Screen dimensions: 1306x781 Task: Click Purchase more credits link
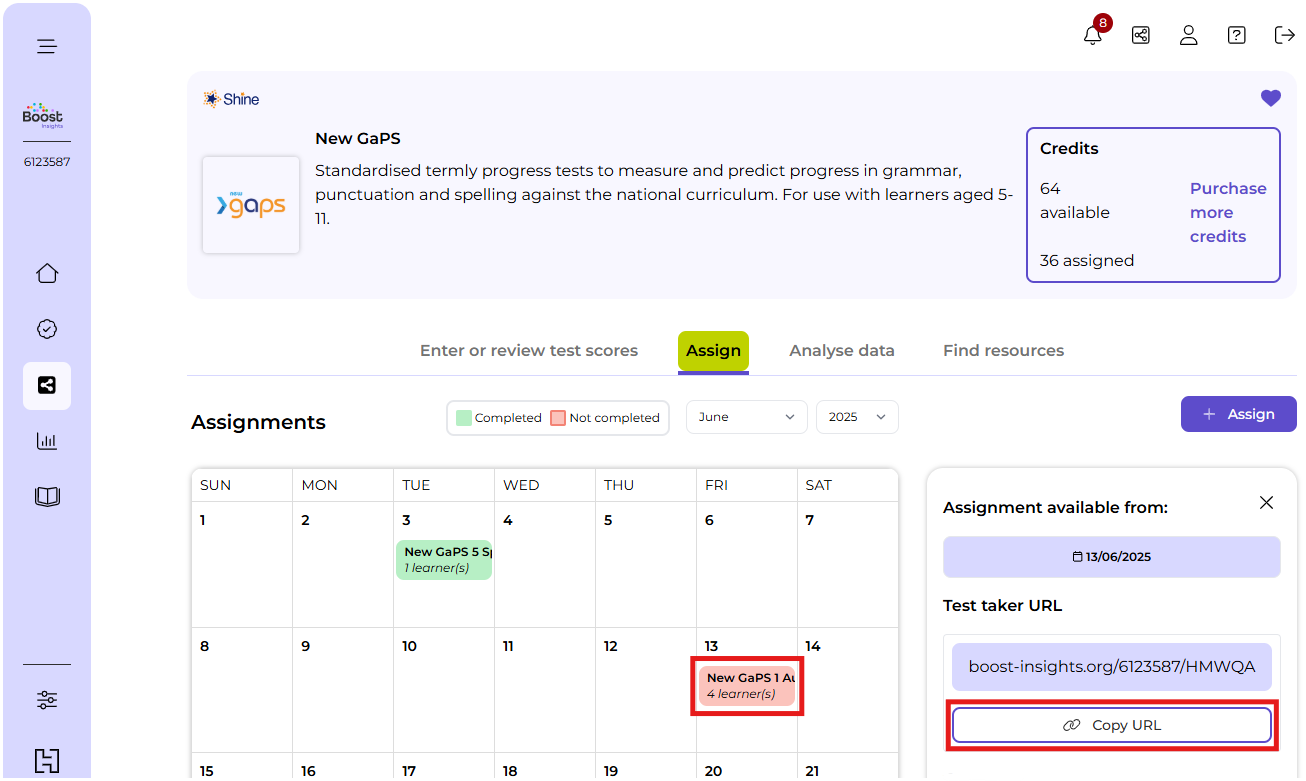(1227, 212)
